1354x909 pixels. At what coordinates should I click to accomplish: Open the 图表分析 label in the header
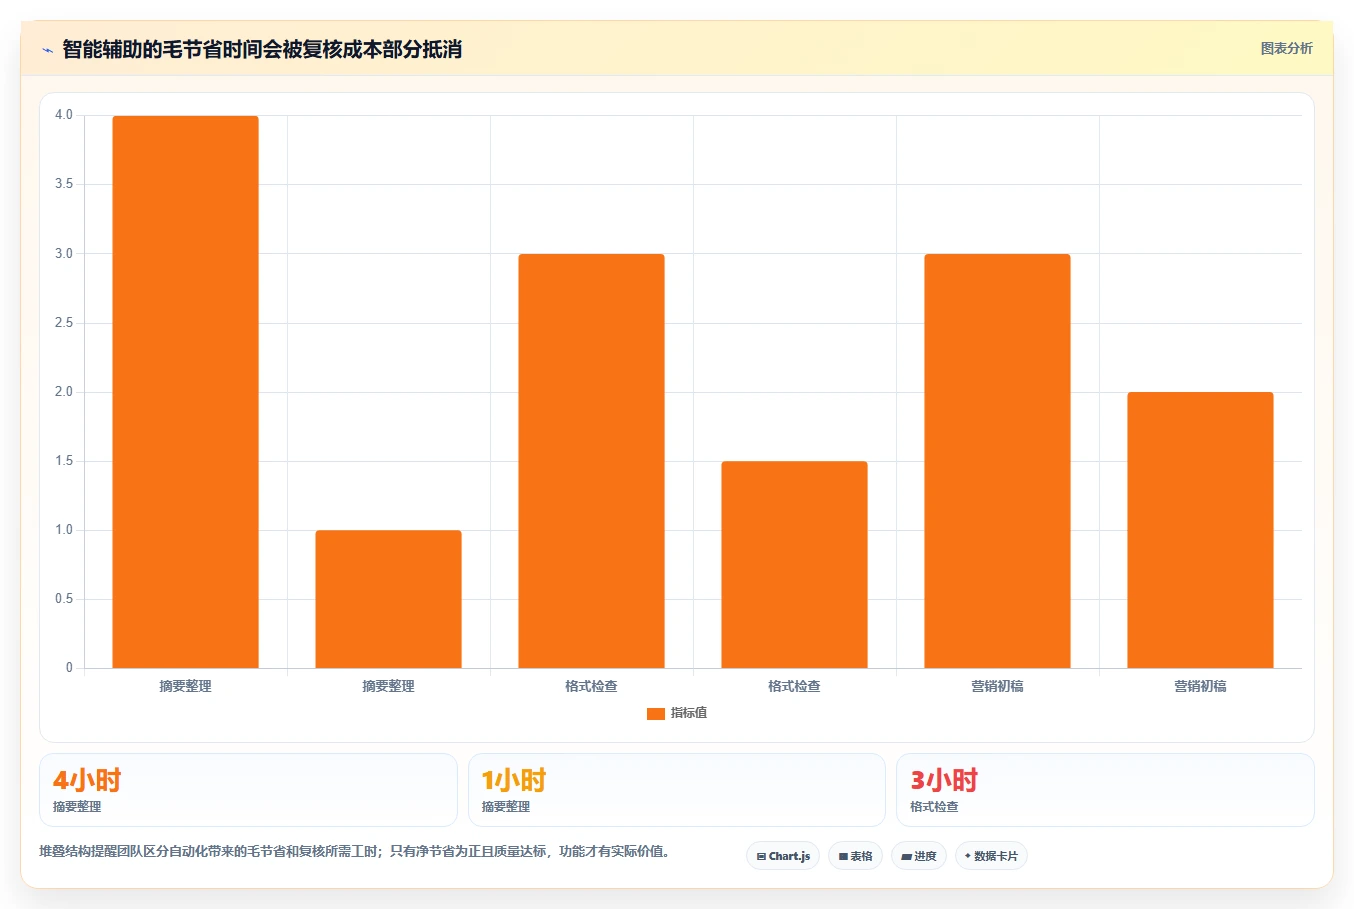1286,48
